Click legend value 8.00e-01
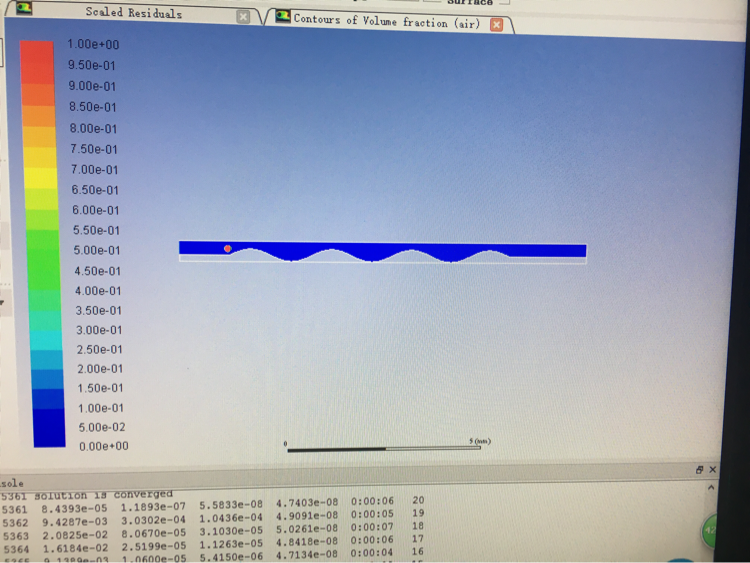The image size is (750, 563). pyautogui.click(x=93, y=129)
